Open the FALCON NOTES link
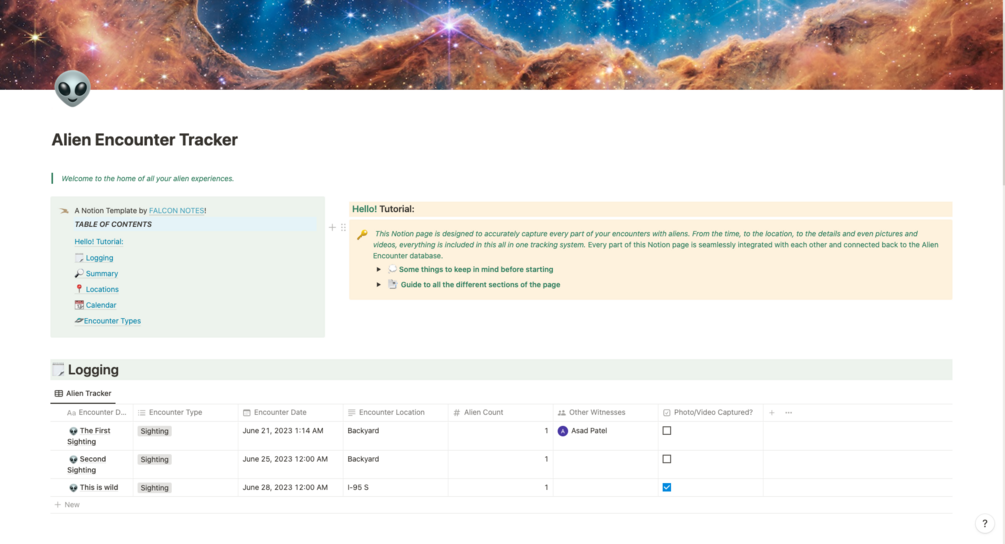The width and height of the screenshot is (1005, 544). click(177, 211)
